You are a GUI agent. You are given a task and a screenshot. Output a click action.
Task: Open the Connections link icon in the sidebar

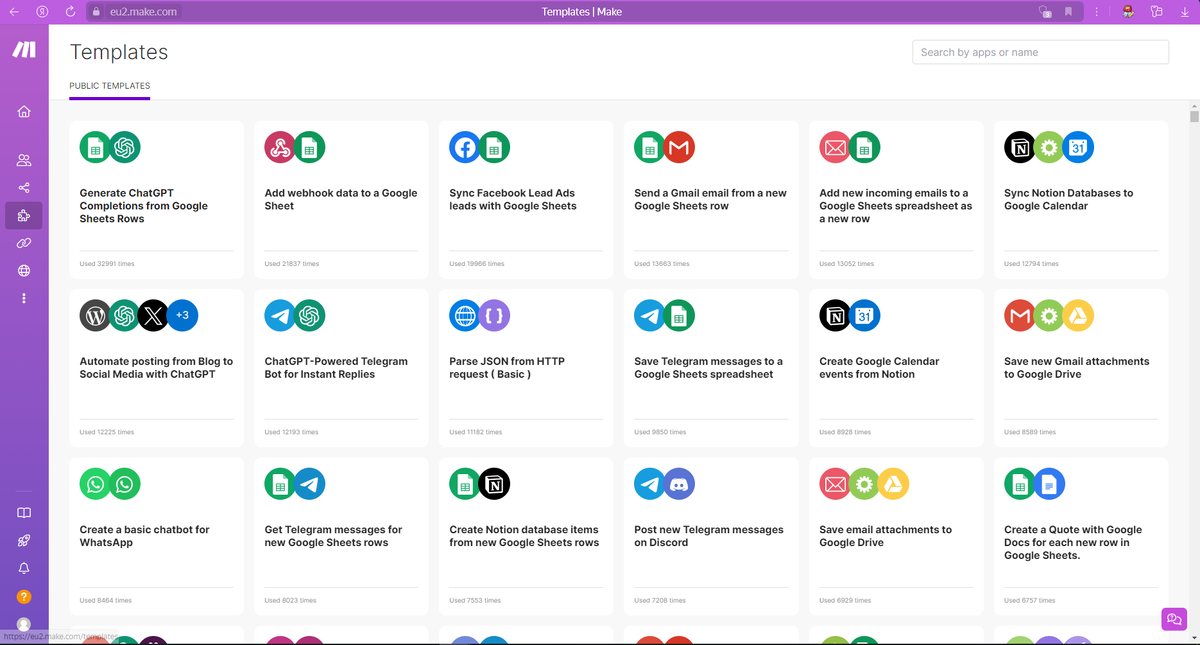click(x=24, y=243)
